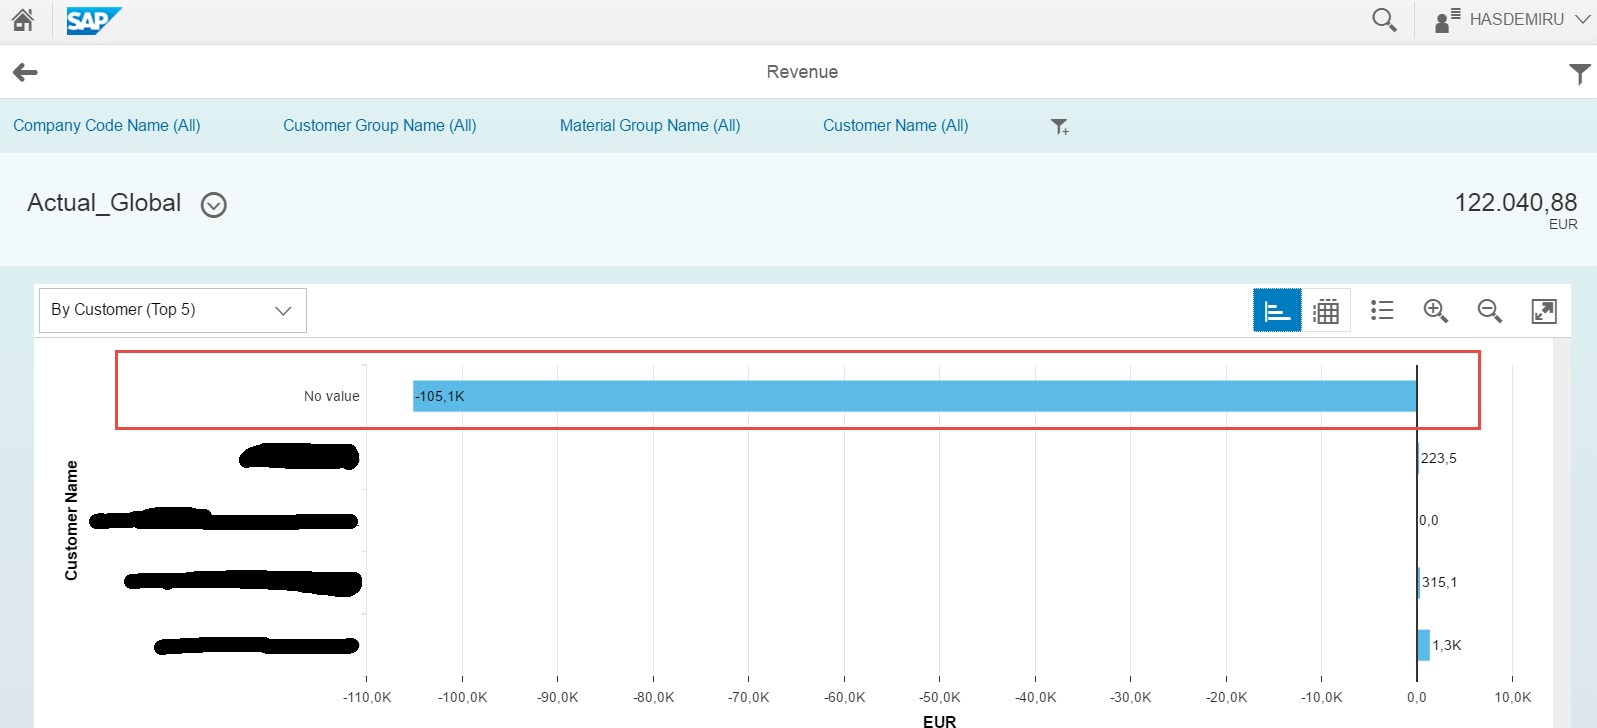Switch to bar chart view

tap(1277, 311)
